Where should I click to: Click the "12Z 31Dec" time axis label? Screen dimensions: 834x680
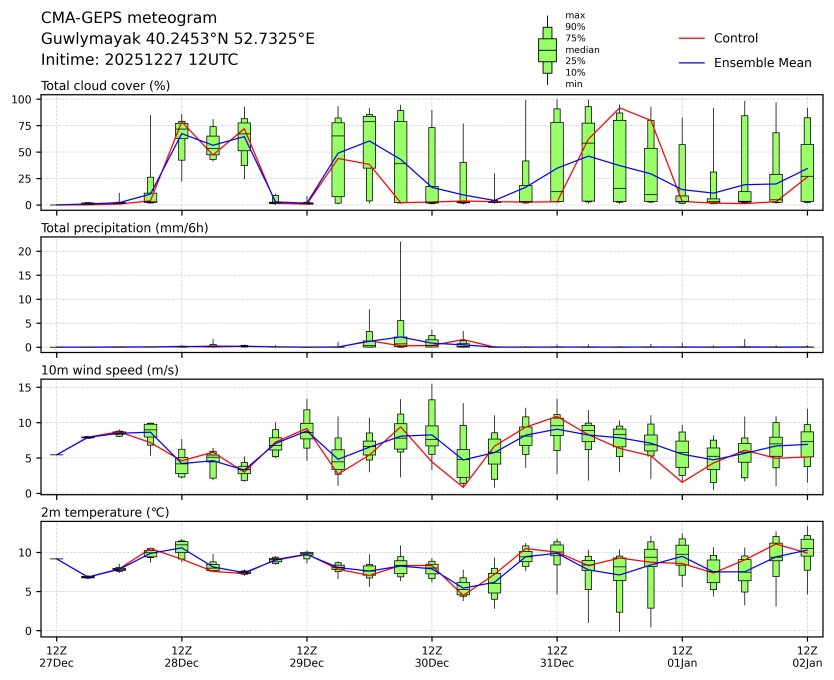(556, 656)
